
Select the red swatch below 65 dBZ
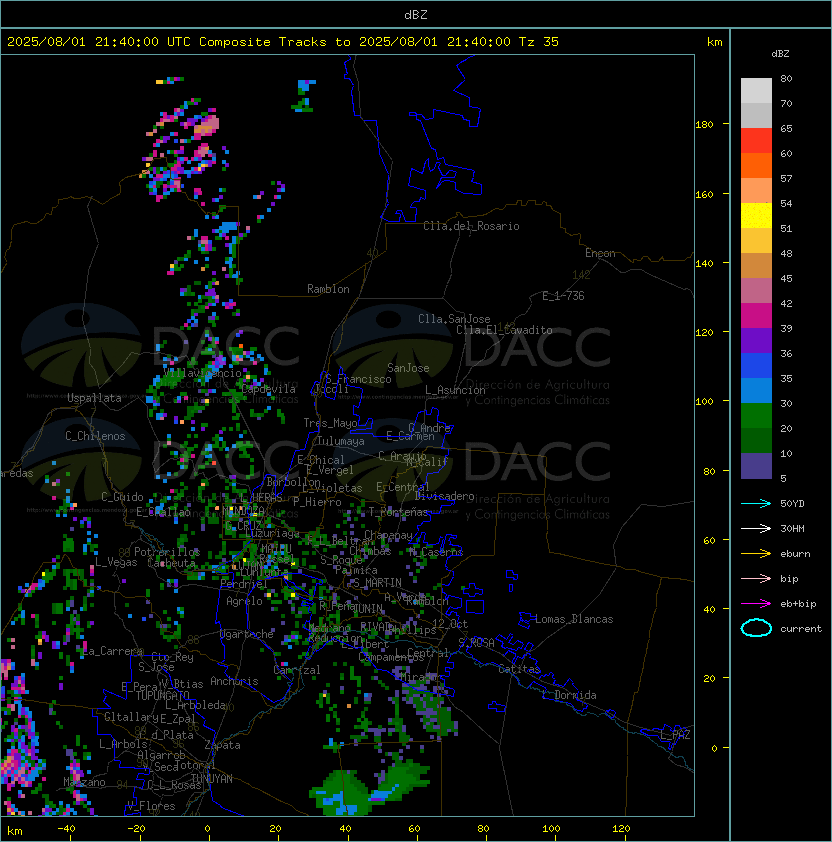pyautogui.click(x=756, y=141)
